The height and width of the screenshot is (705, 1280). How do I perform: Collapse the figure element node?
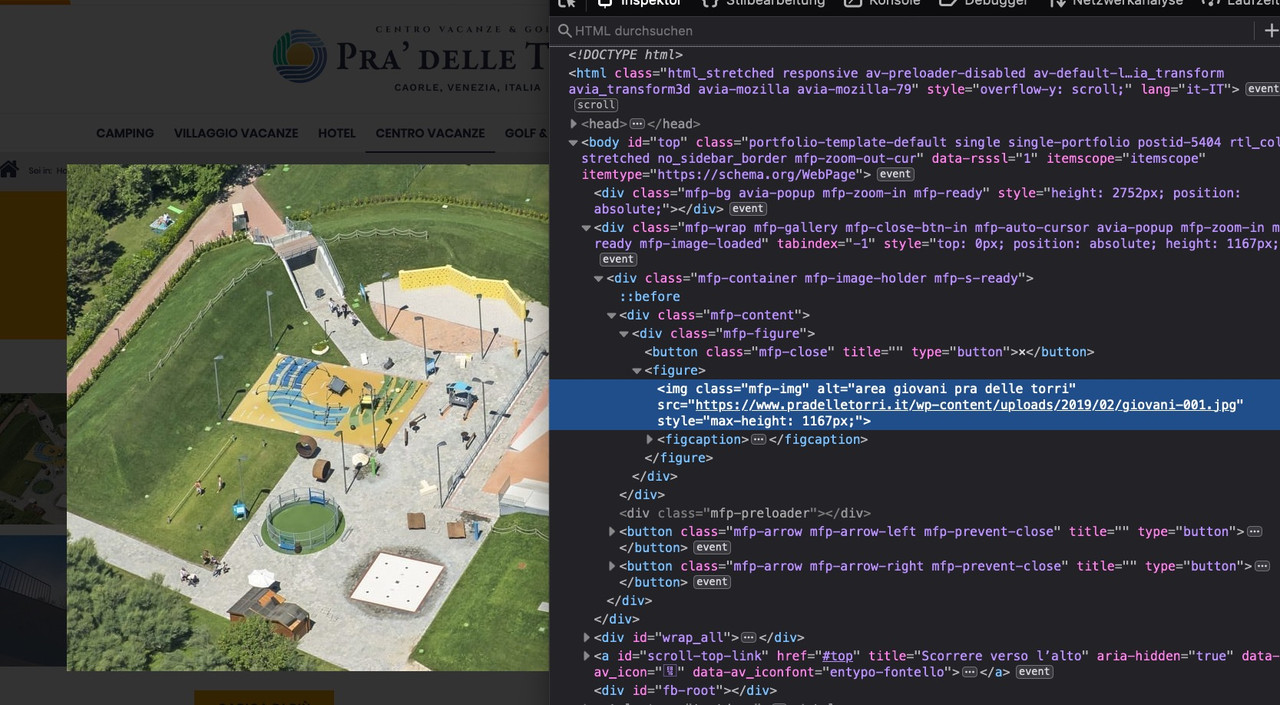(637, 371)
